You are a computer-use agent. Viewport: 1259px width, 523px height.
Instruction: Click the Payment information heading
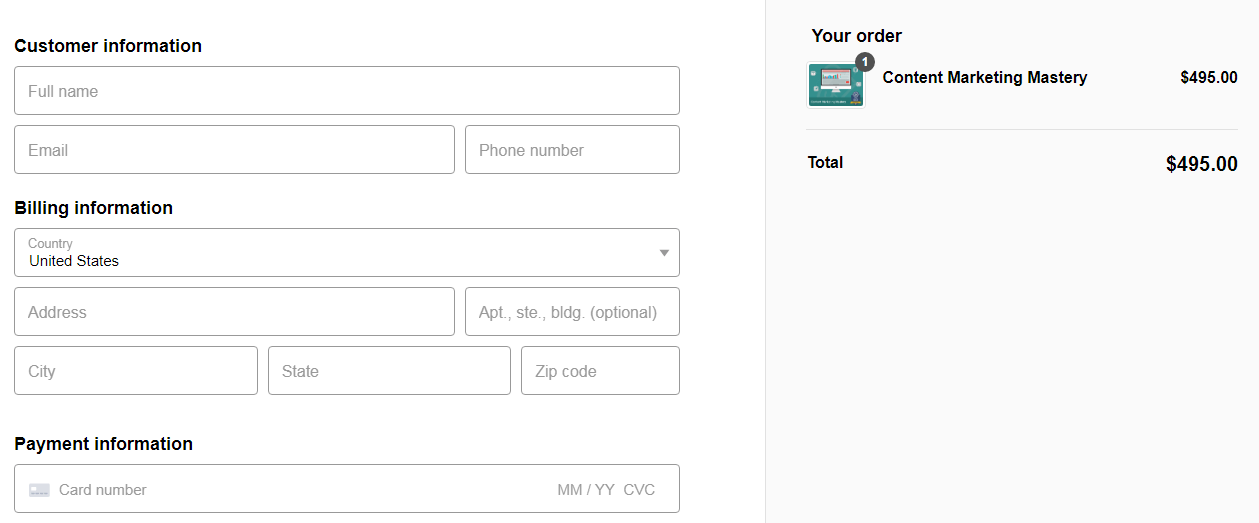click(103, 444)
